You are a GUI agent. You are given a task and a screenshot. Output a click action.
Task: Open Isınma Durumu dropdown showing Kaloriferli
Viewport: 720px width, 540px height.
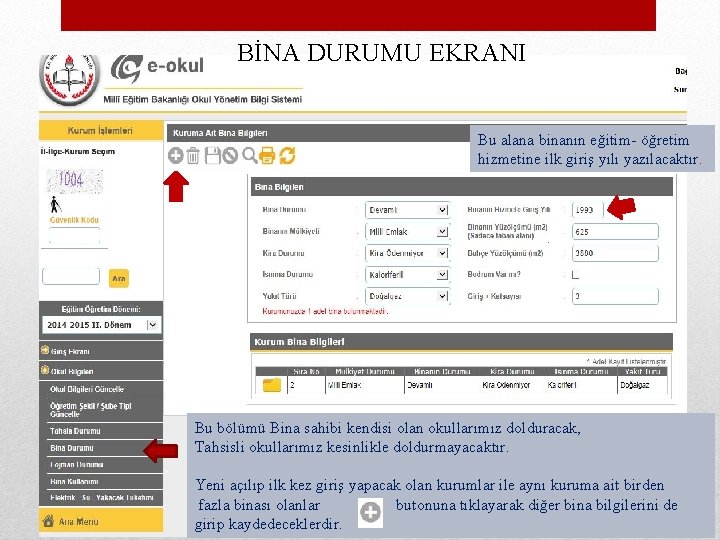pos(407,275)
